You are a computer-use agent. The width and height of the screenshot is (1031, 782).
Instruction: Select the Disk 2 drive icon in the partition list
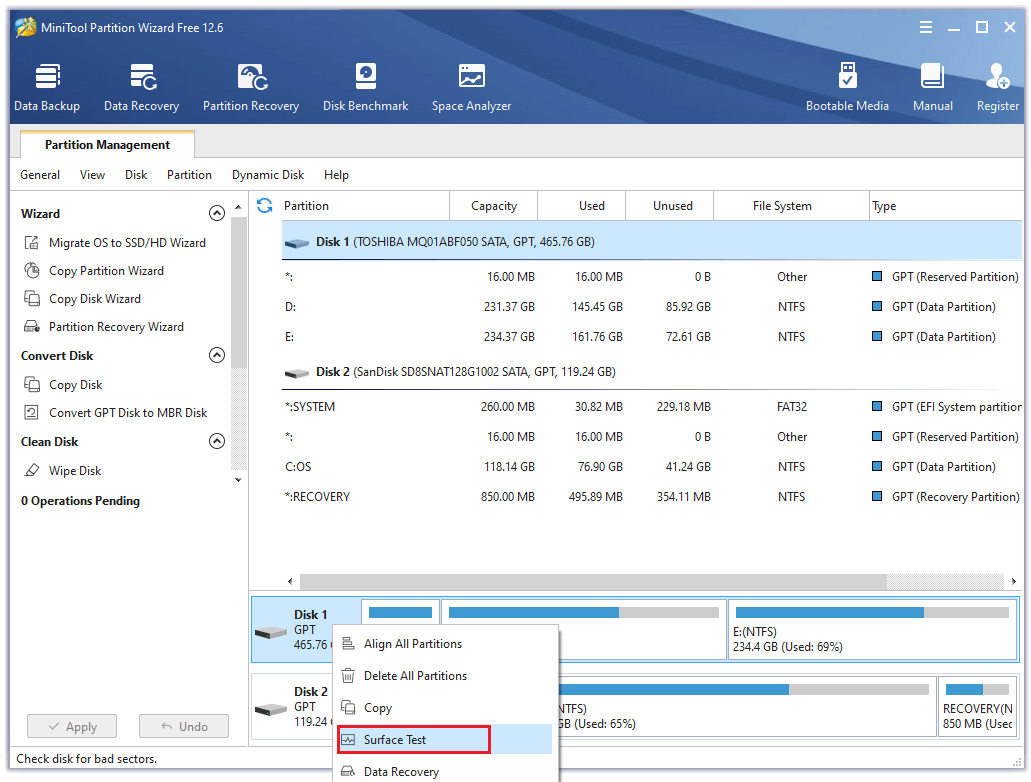[x=297, y=373]
